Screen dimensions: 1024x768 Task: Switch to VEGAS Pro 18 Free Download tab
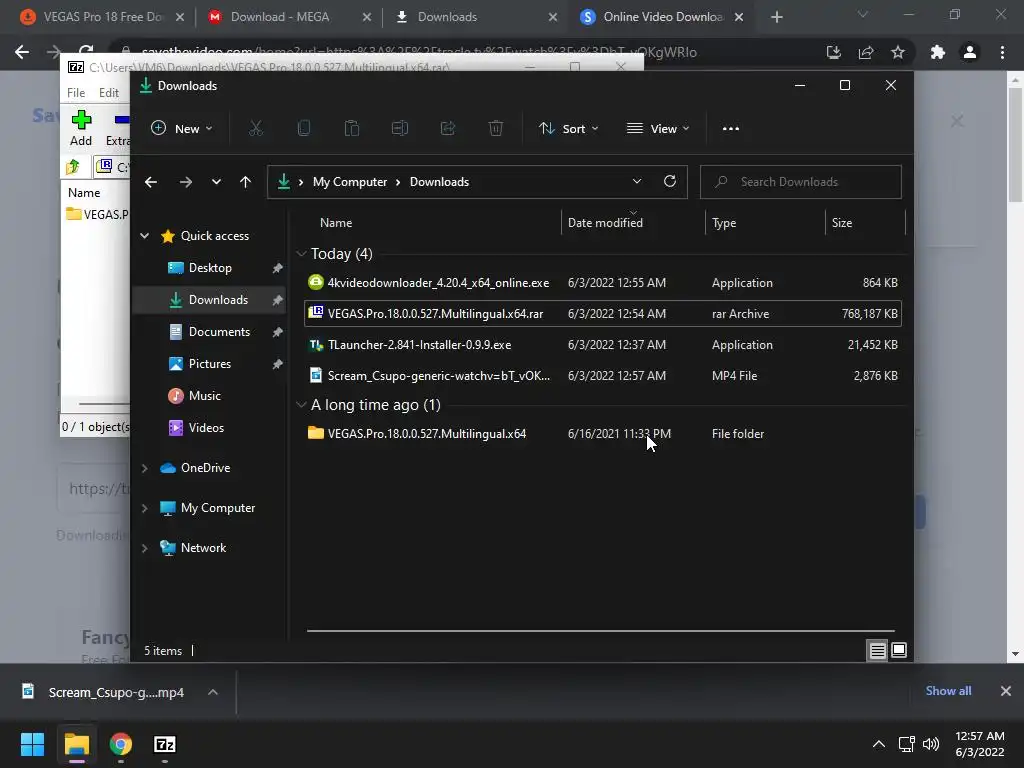tap(103, 17)
